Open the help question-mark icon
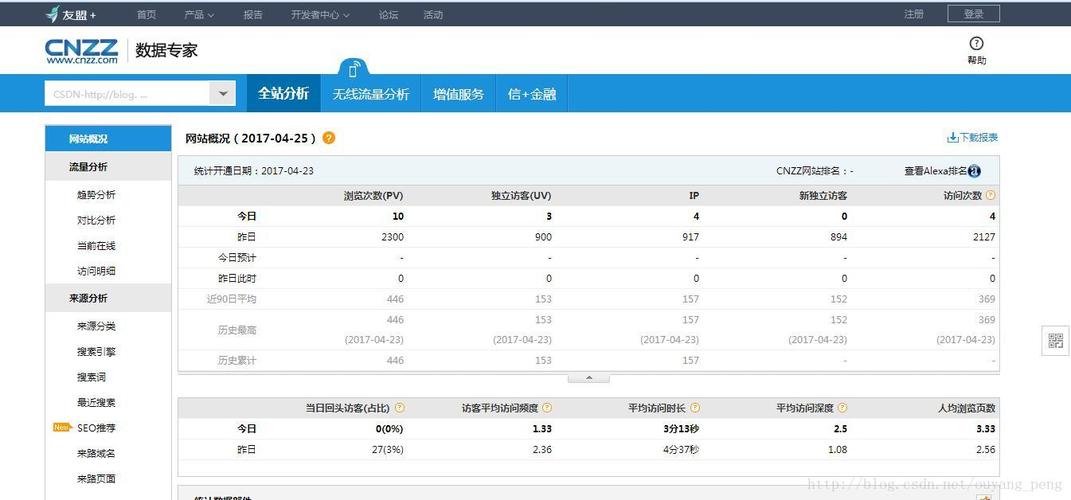The image size is (1071, 500). click(976, 44)
